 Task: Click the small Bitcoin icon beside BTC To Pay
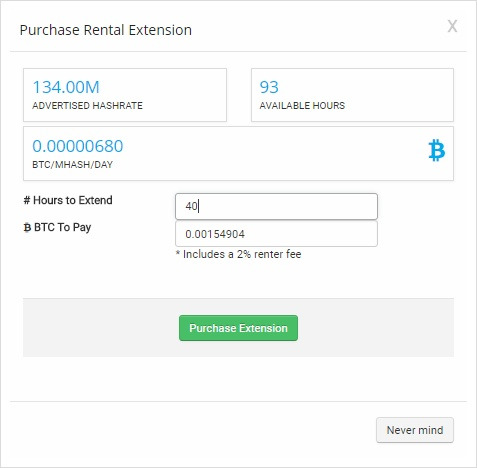[27, 228]
